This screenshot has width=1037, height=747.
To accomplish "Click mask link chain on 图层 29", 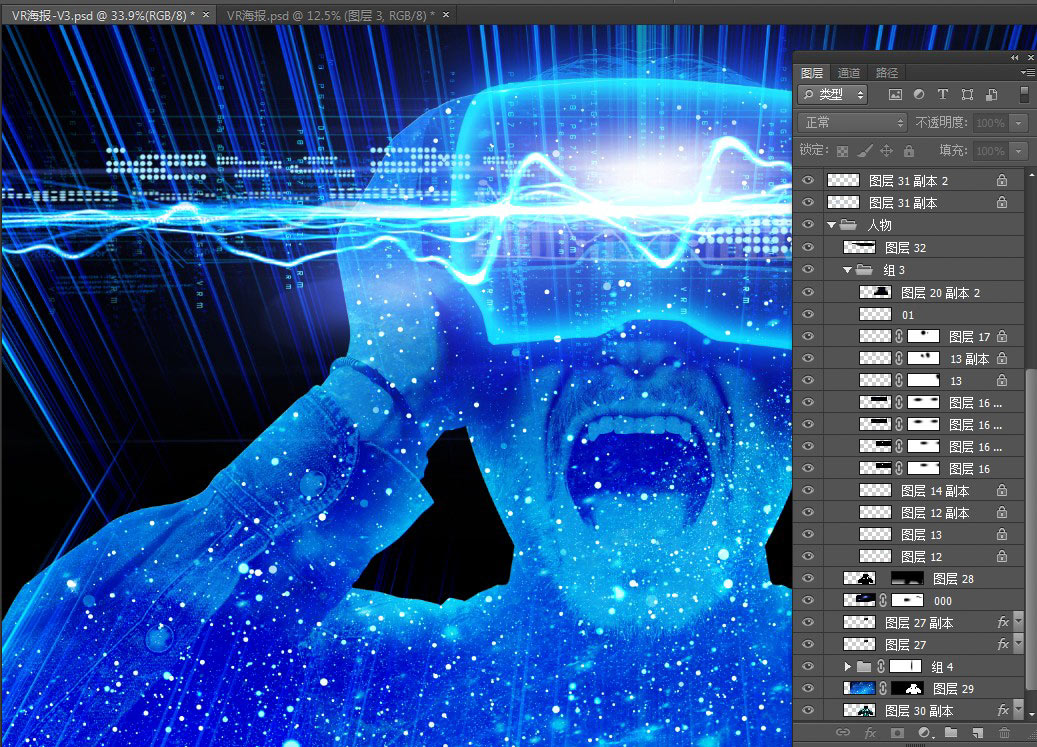I will [883, 689].
